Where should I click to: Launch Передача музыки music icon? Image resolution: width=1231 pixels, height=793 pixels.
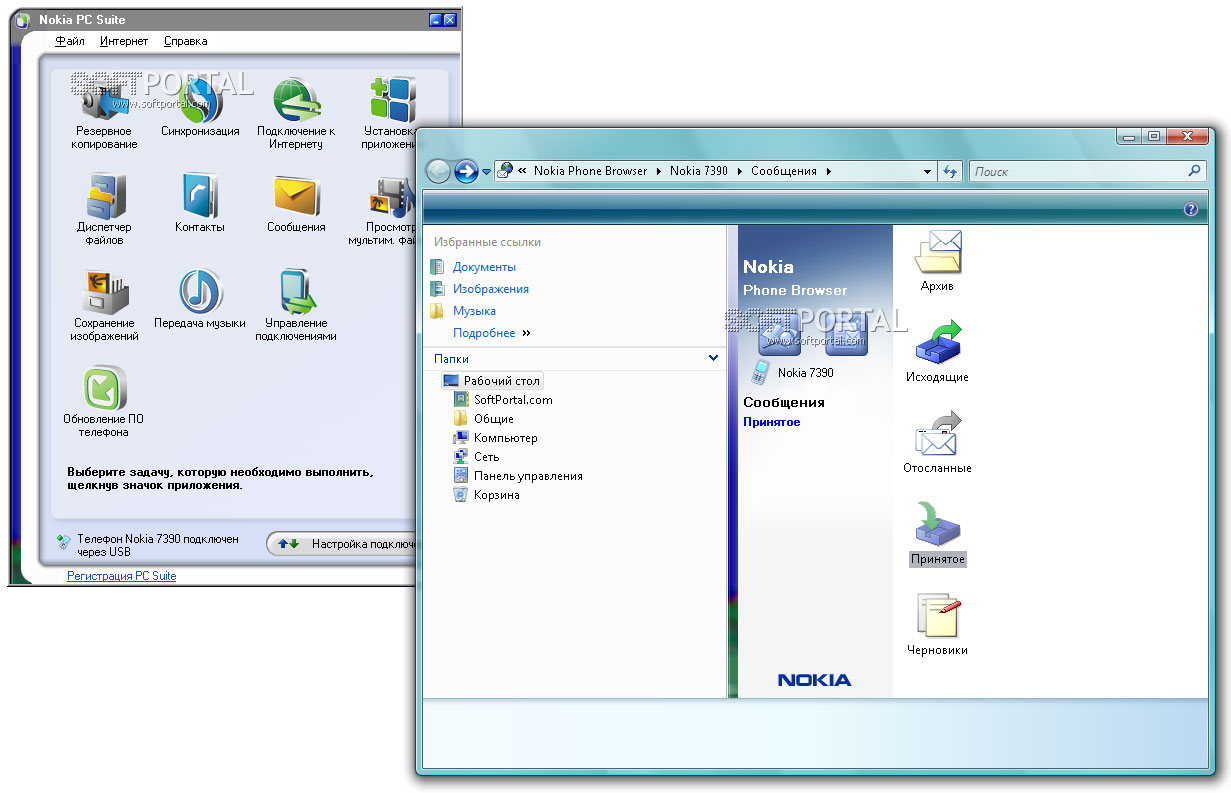tap(200, 292)
